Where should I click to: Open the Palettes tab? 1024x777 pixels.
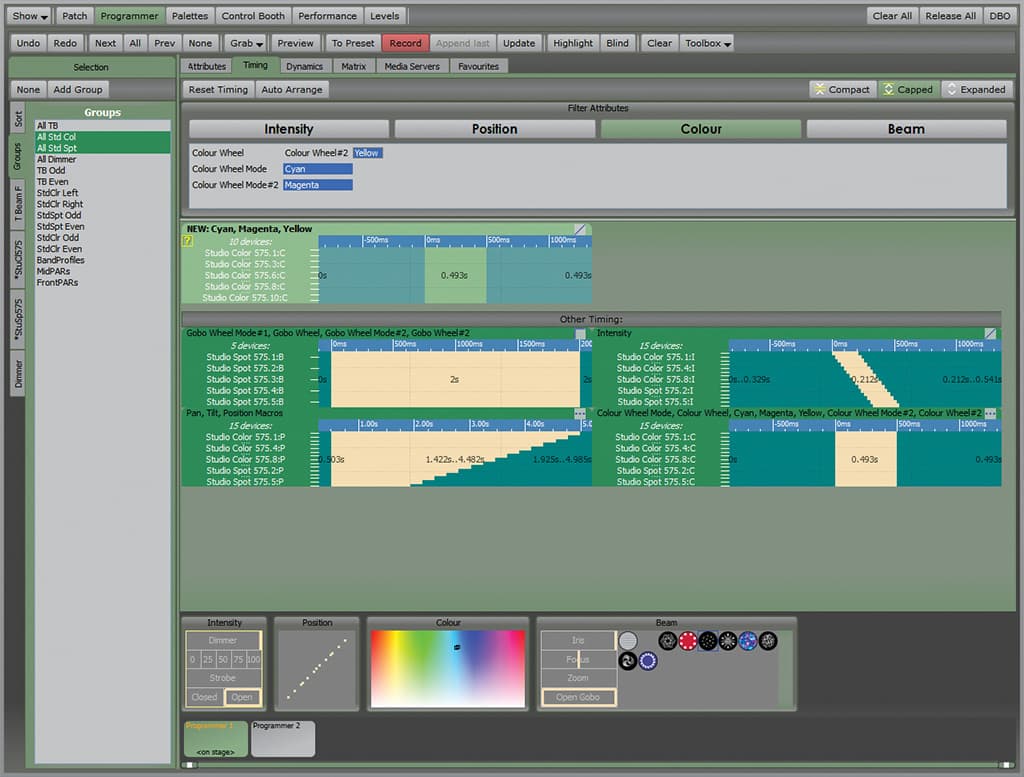(x=189, y=16)
